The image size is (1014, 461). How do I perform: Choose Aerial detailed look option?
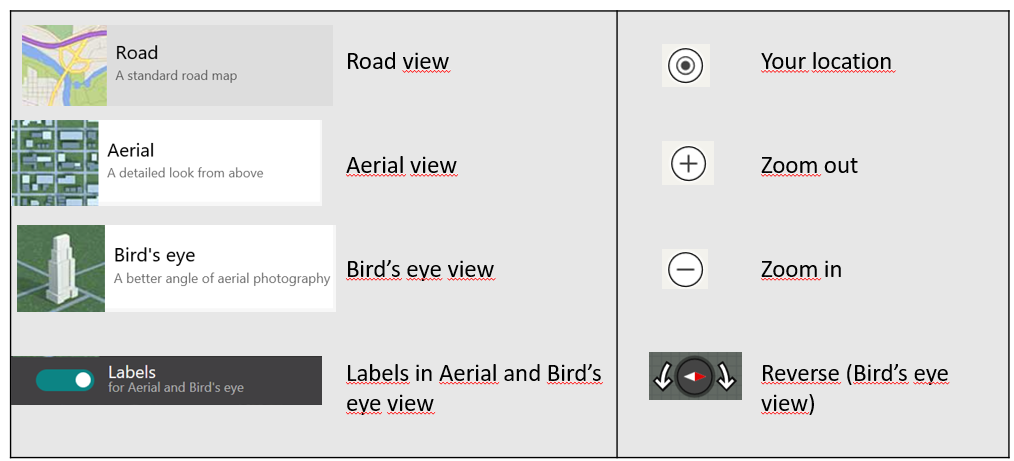point(185,161)
